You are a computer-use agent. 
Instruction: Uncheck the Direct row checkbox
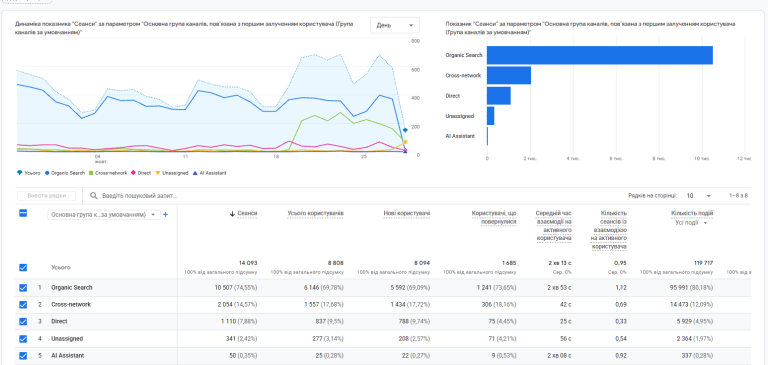(x=23, y=322)
